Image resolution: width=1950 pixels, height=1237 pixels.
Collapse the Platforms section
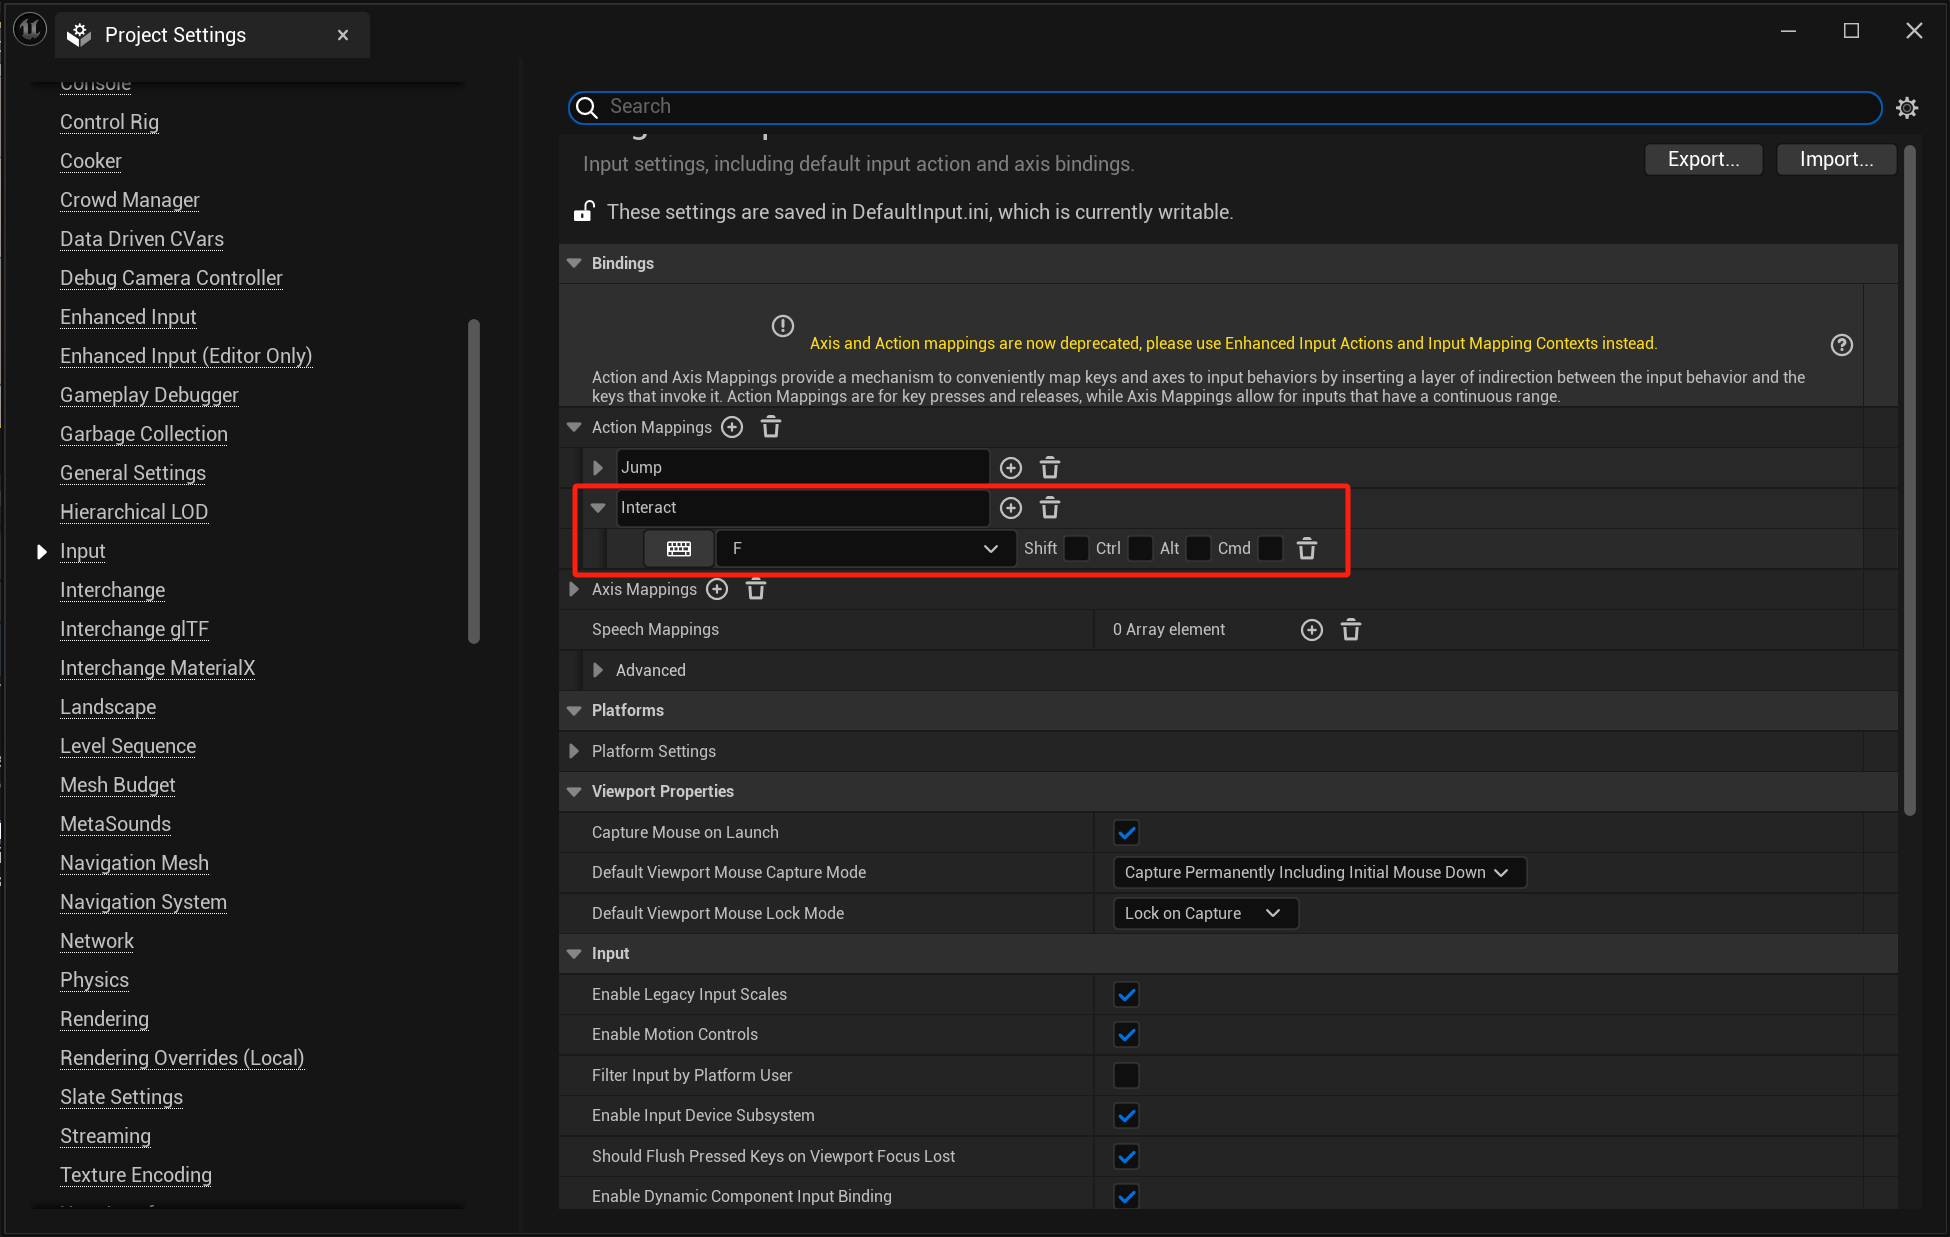tap(574, 711)
